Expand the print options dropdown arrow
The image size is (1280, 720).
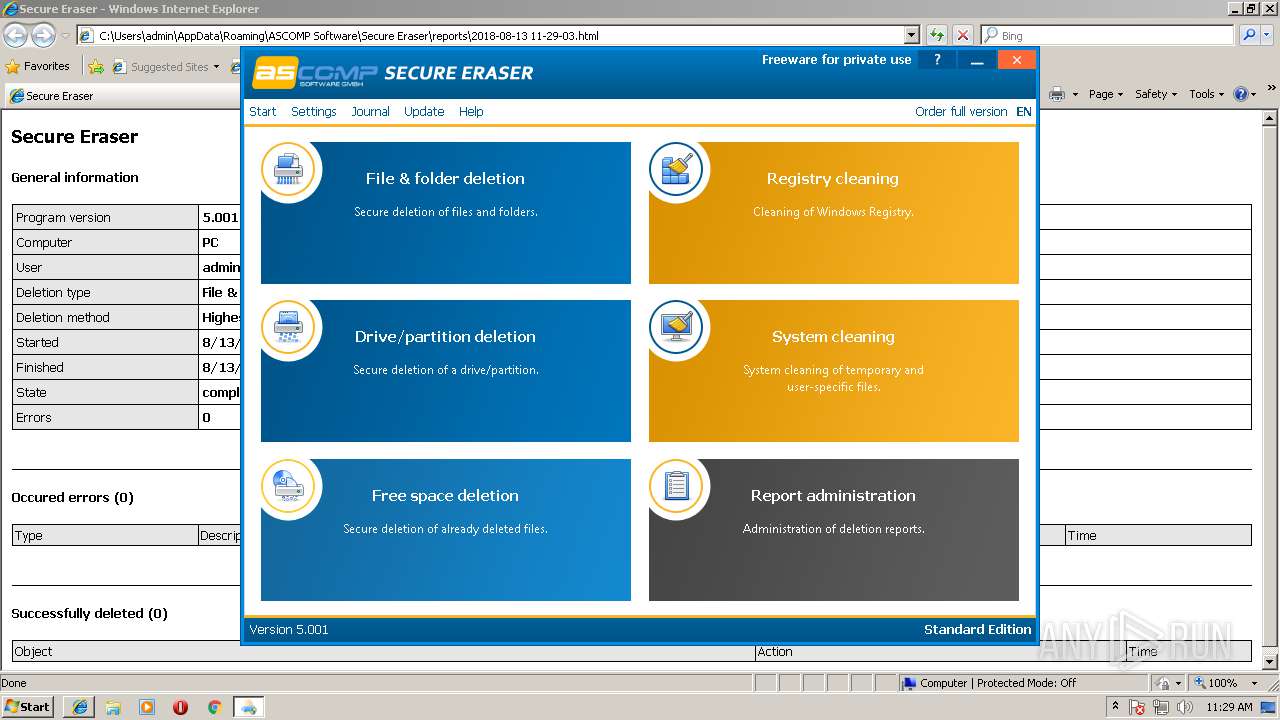pos(1075,94)
